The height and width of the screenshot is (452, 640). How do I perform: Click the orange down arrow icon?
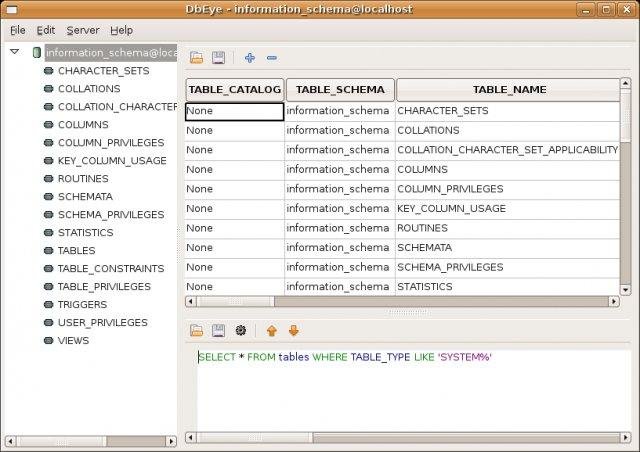point(293,330)
